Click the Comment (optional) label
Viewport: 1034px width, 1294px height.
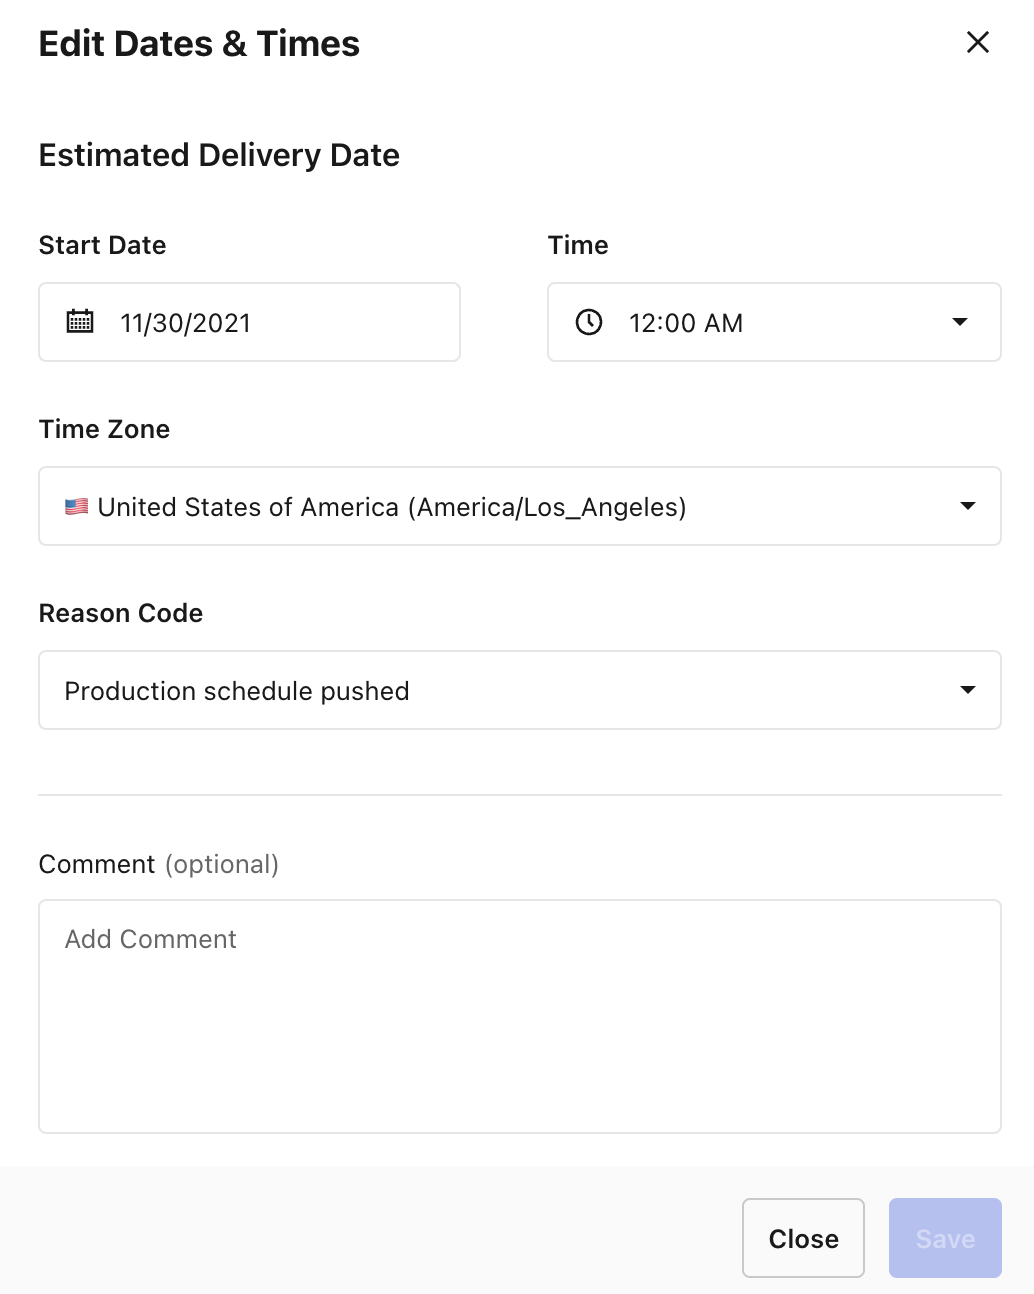click(x=159, y=864)
